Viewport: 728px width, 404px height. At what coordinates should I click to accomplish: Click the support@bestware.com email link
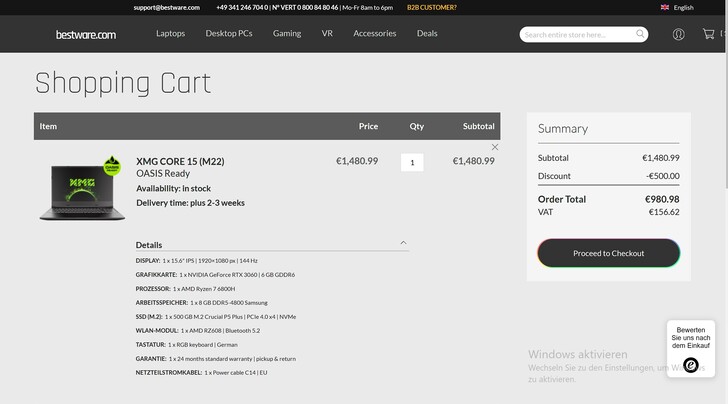[x=167, y=7]
